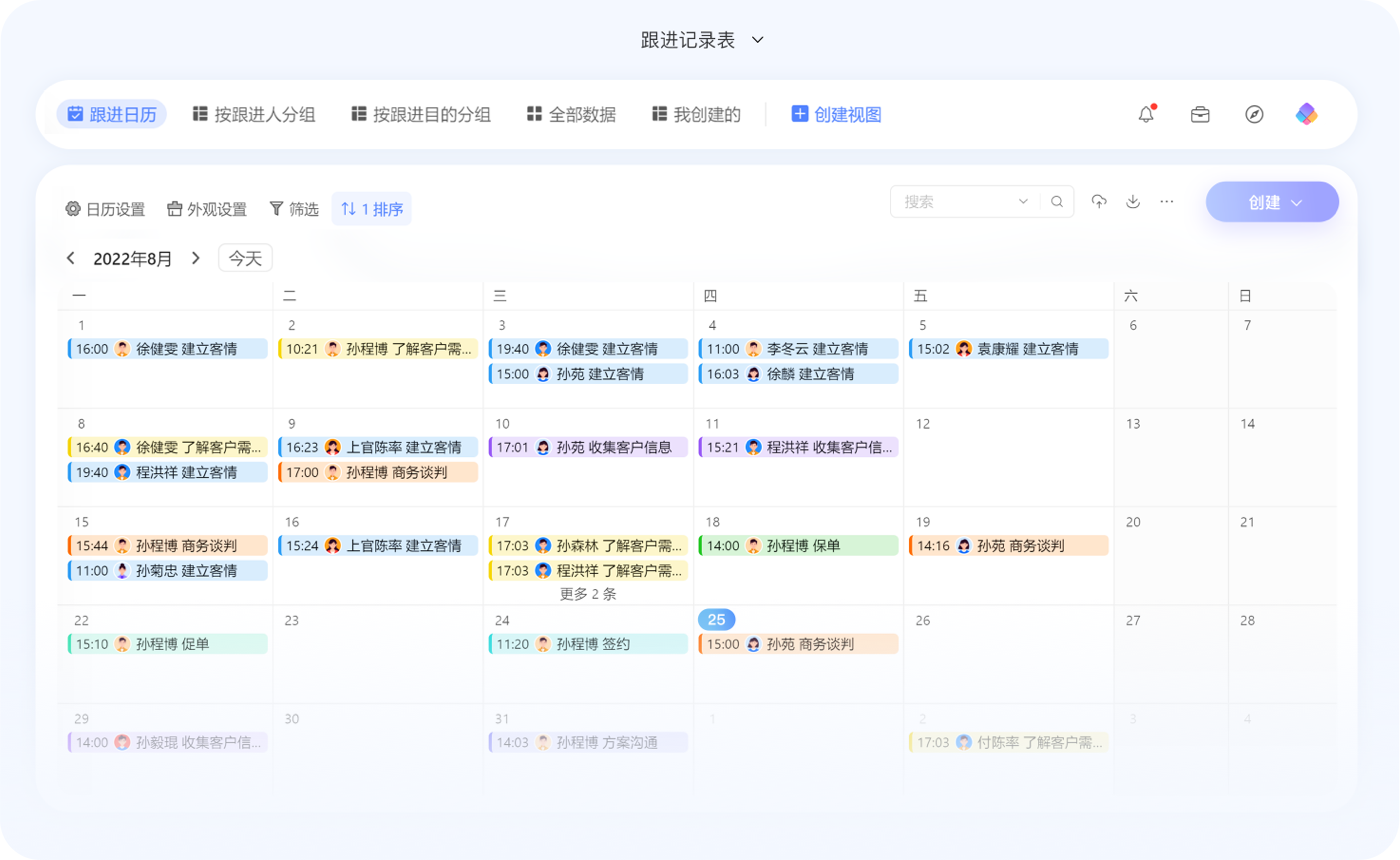The image size is (1400, 860).
Task: Expand the search field dropdown arrow
Action: [1023, 201]
